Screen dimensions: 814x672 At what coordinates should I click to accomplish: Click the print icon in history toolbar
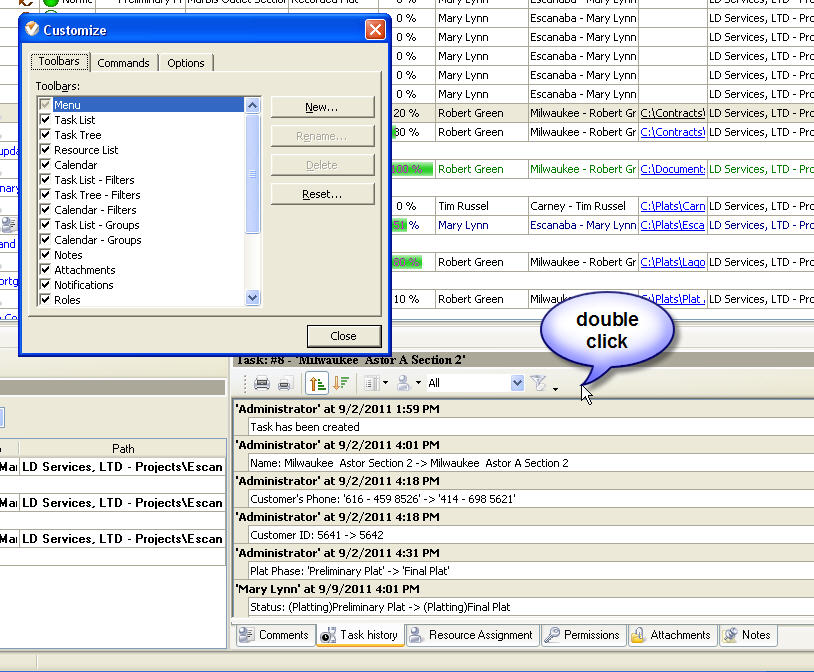coord(261,383)
